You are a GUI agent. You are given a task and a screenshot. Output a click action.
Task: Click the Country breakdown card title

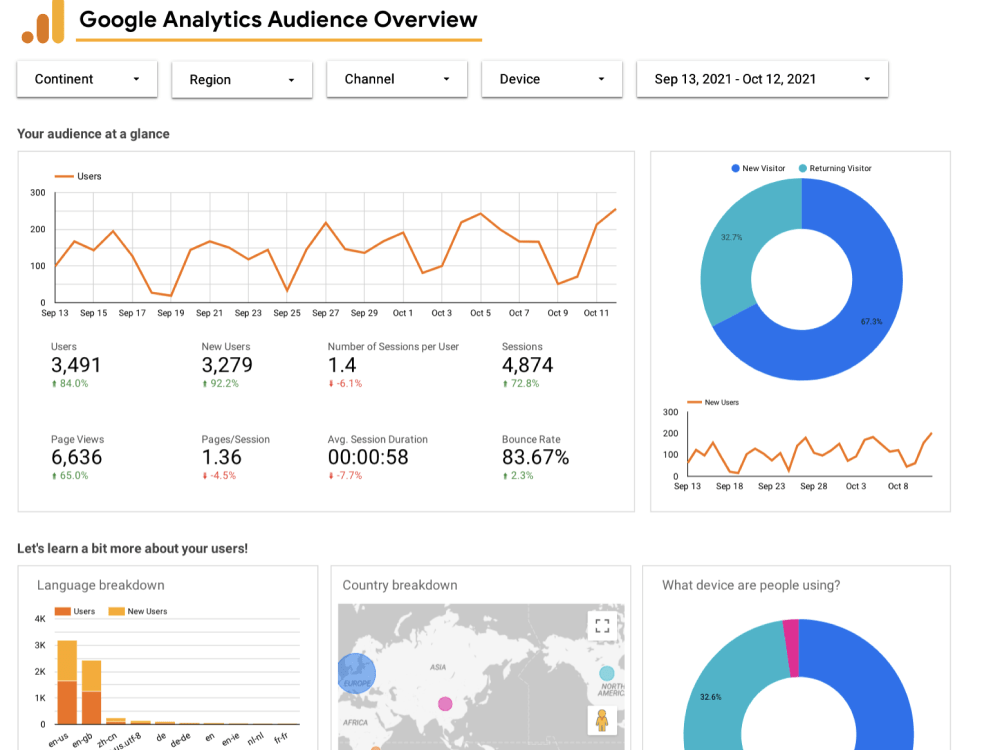coord(400,585)
